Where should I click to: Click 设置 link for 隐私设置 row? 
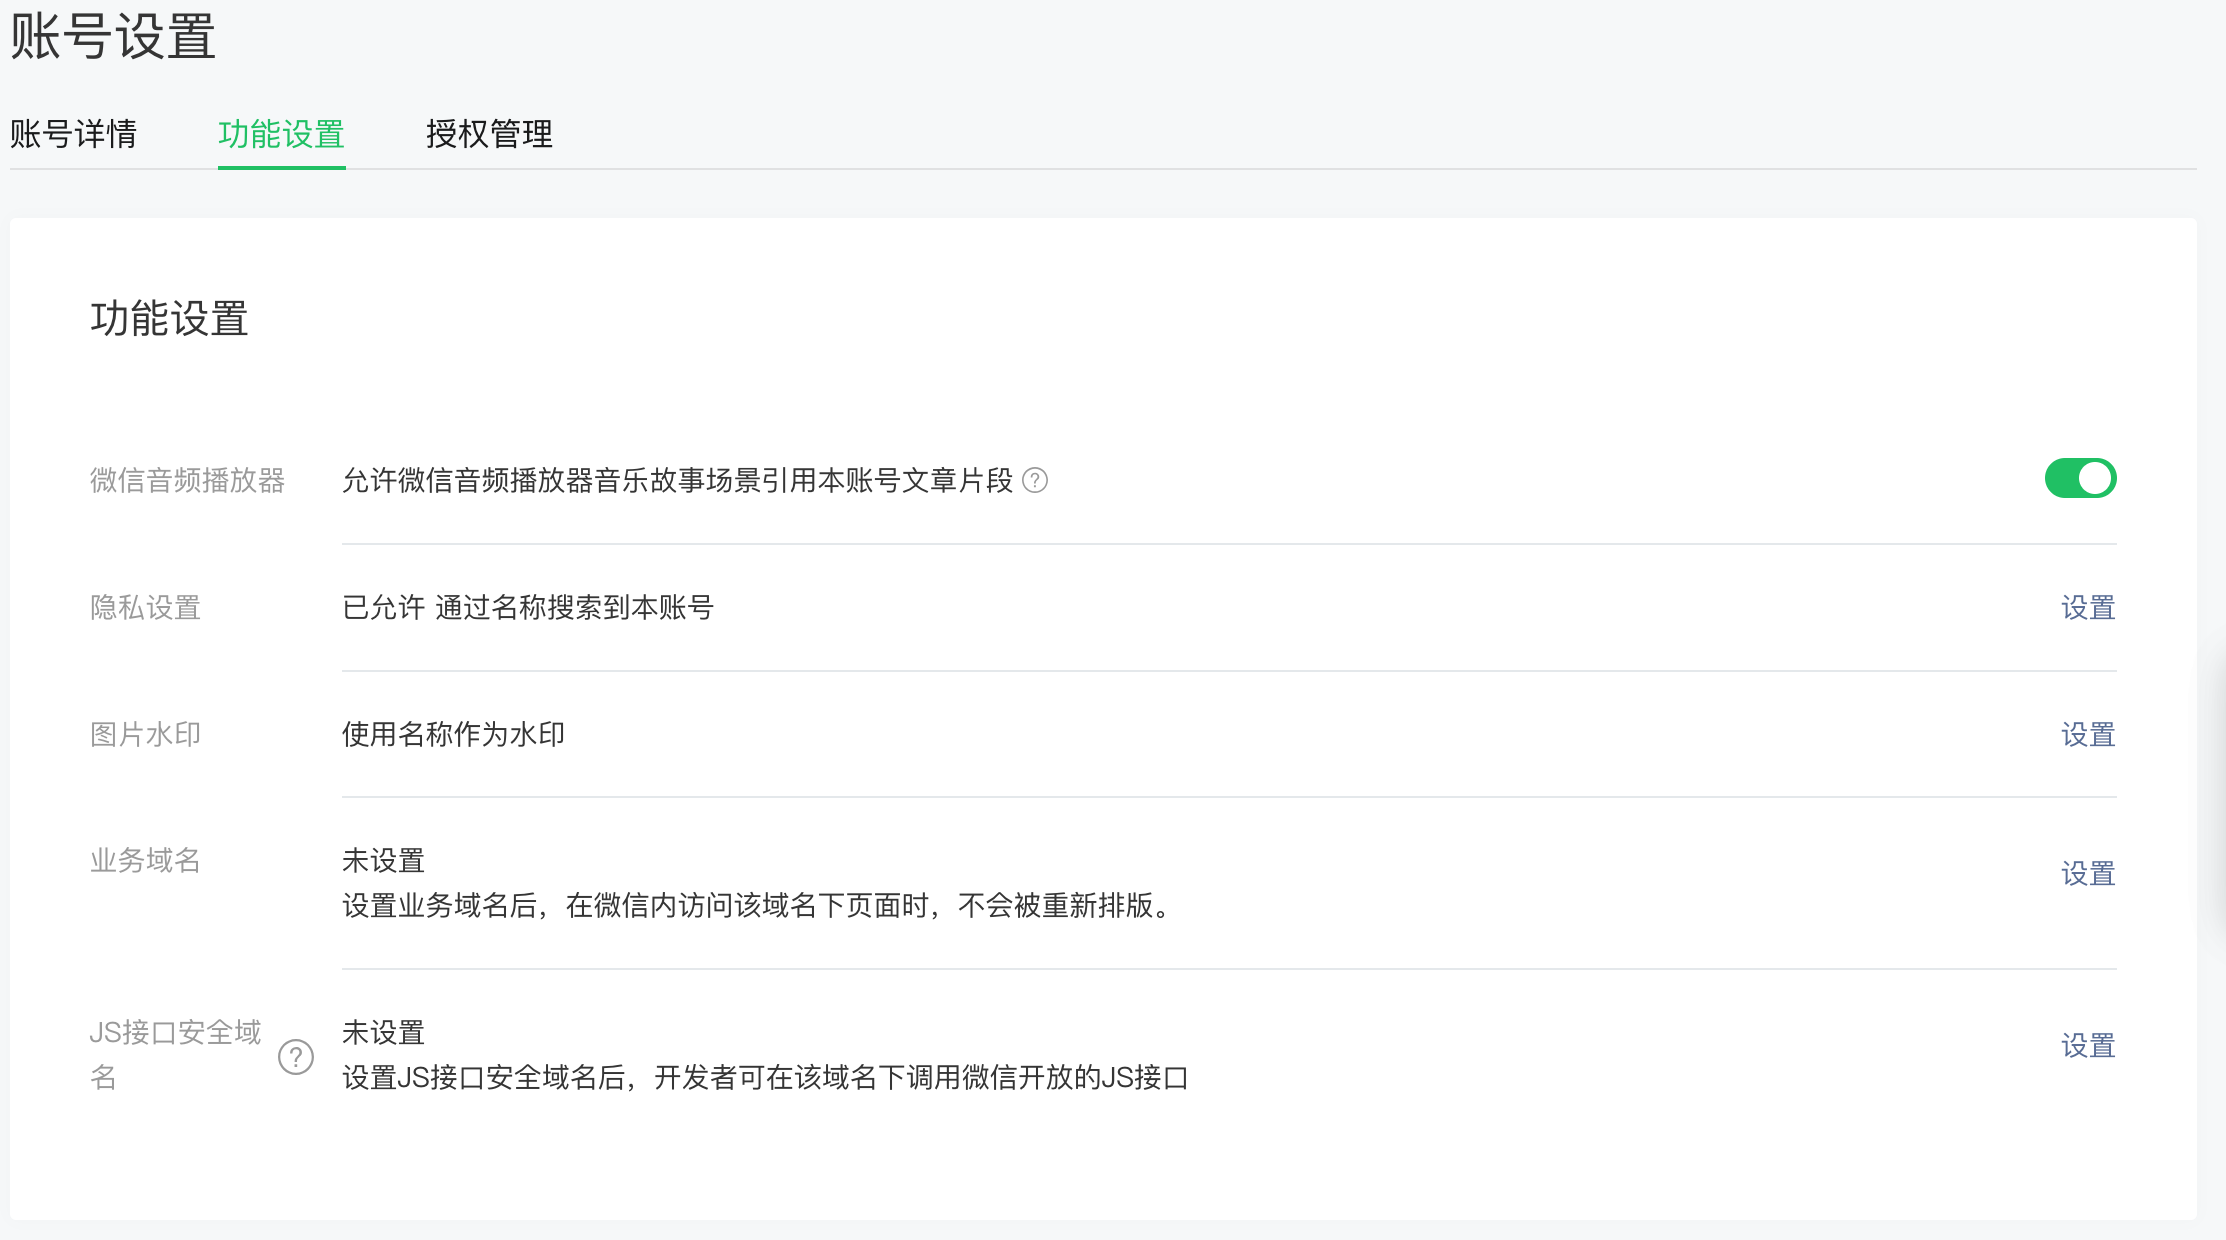(2088, 608)
